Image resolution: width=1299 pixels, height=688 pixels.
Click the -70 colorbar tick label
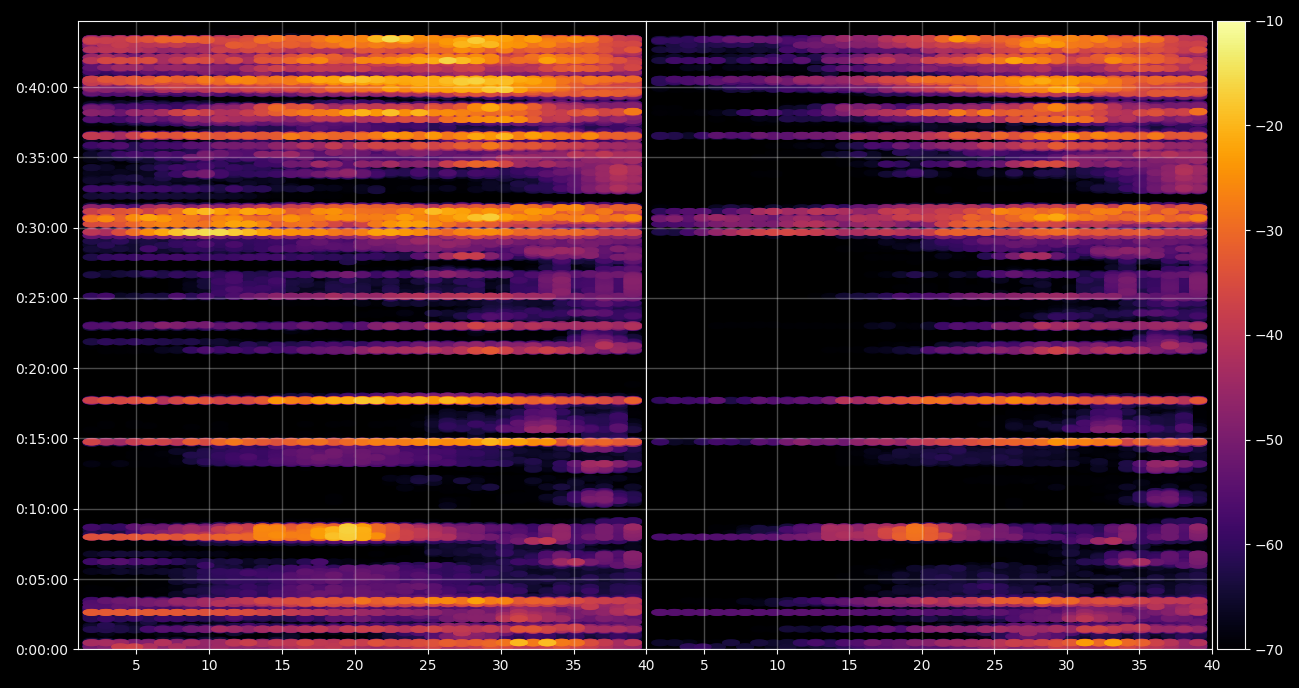click(x=1269, y=650)
